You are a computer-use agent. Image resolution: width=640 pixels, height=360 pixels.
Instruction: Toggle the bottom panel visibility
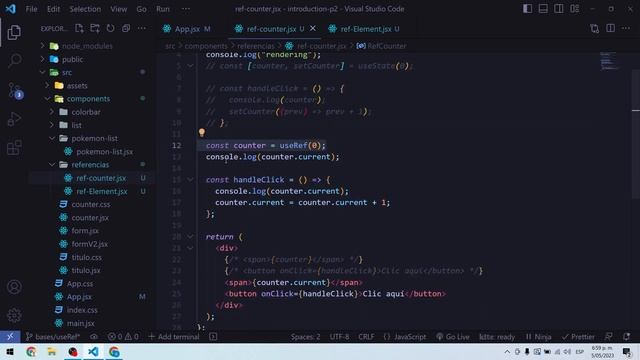[543, 9]
